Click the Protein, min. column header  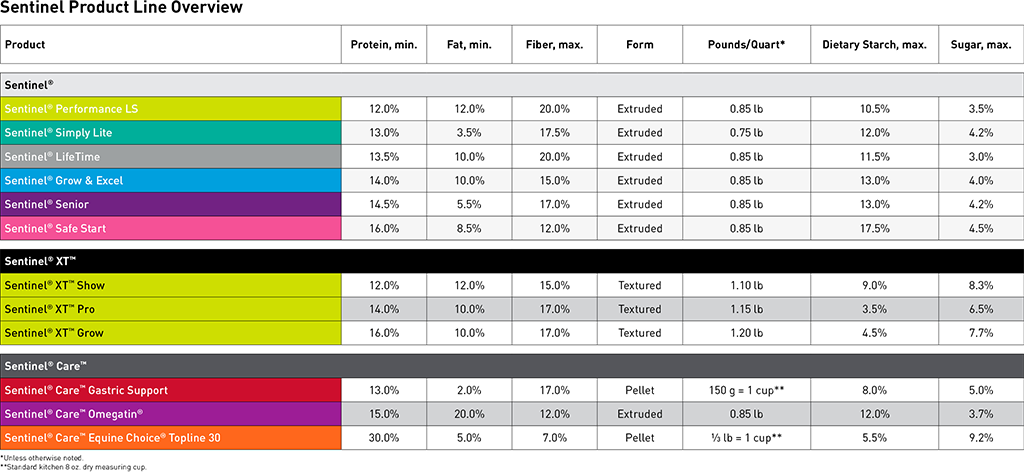click(384, 45)
